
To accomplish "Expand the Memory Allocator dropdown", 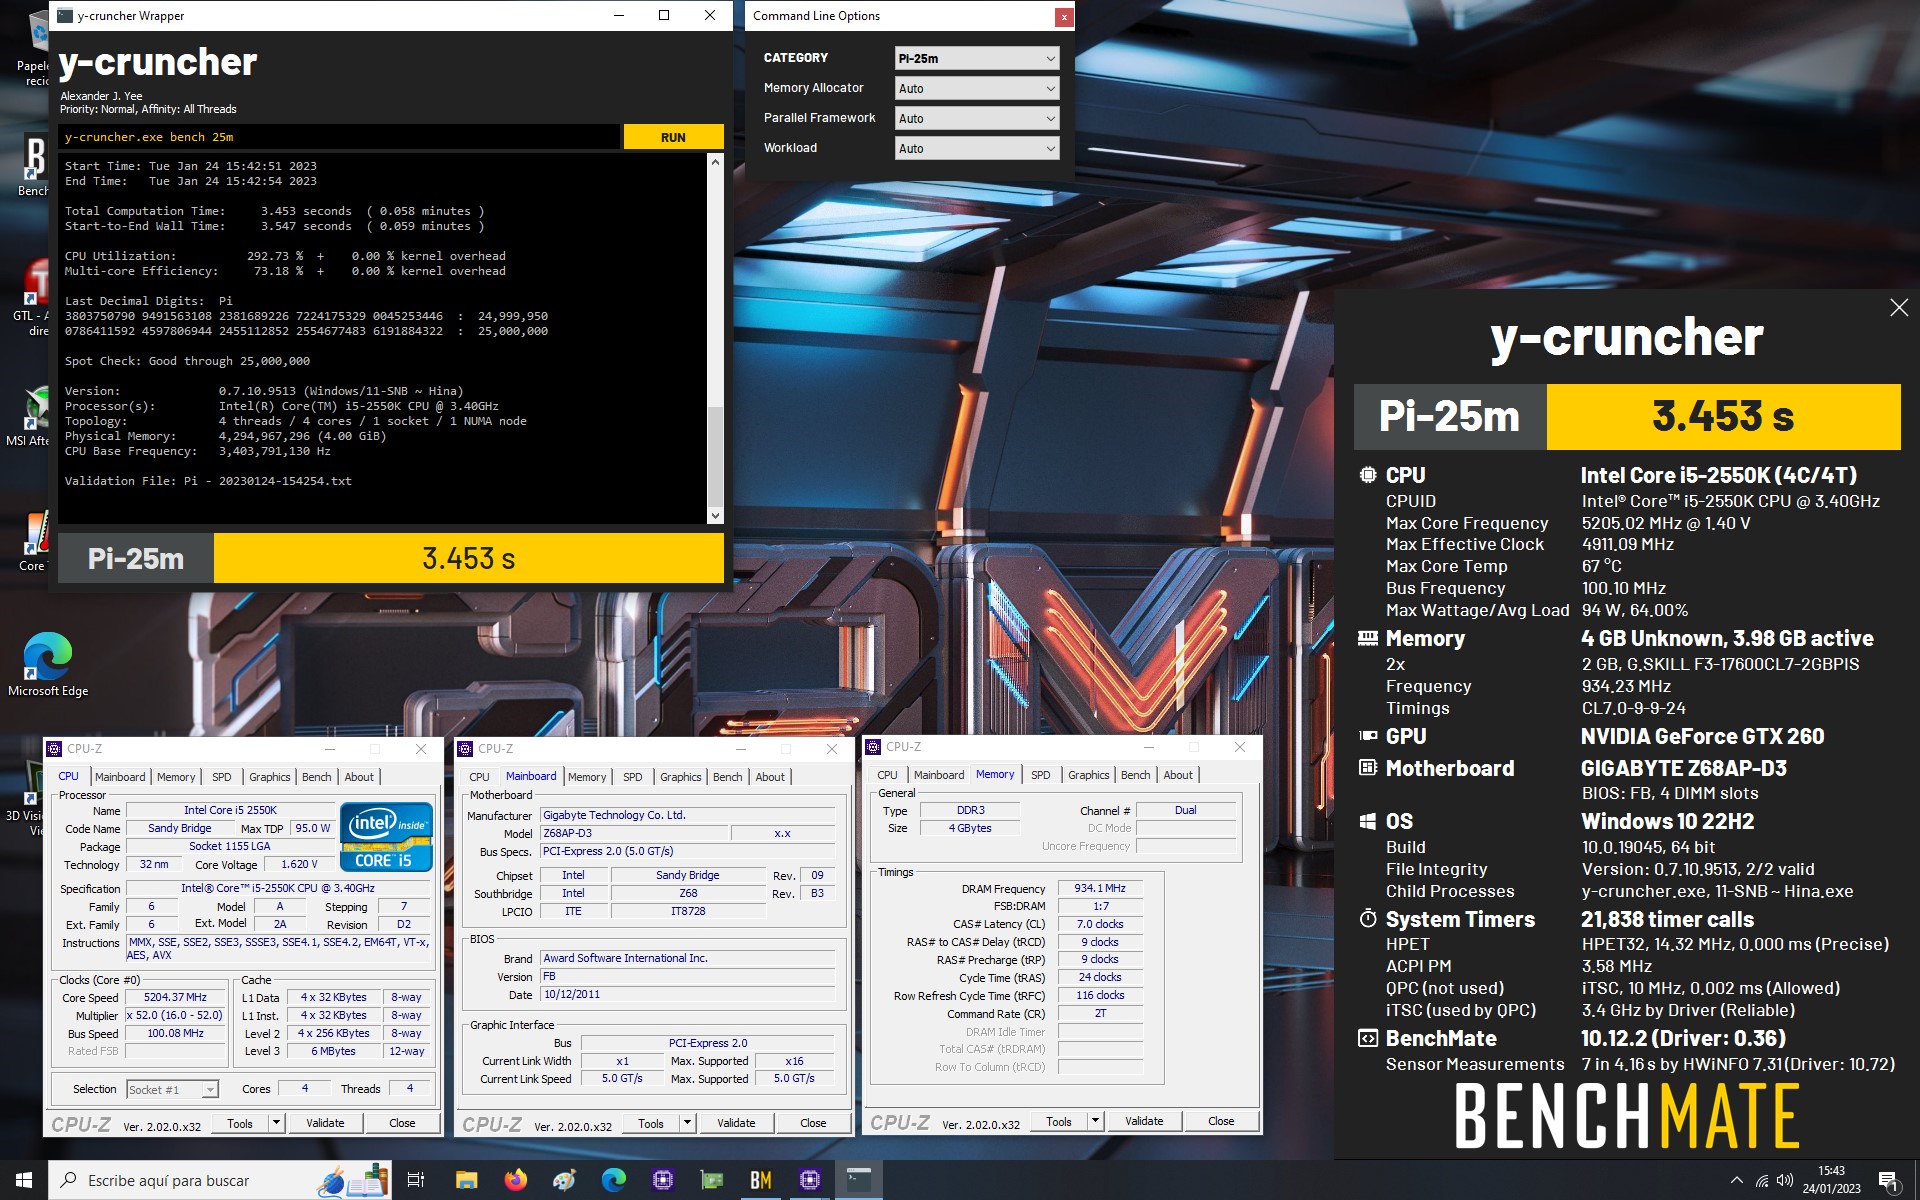I will click(x=976, y=88).
